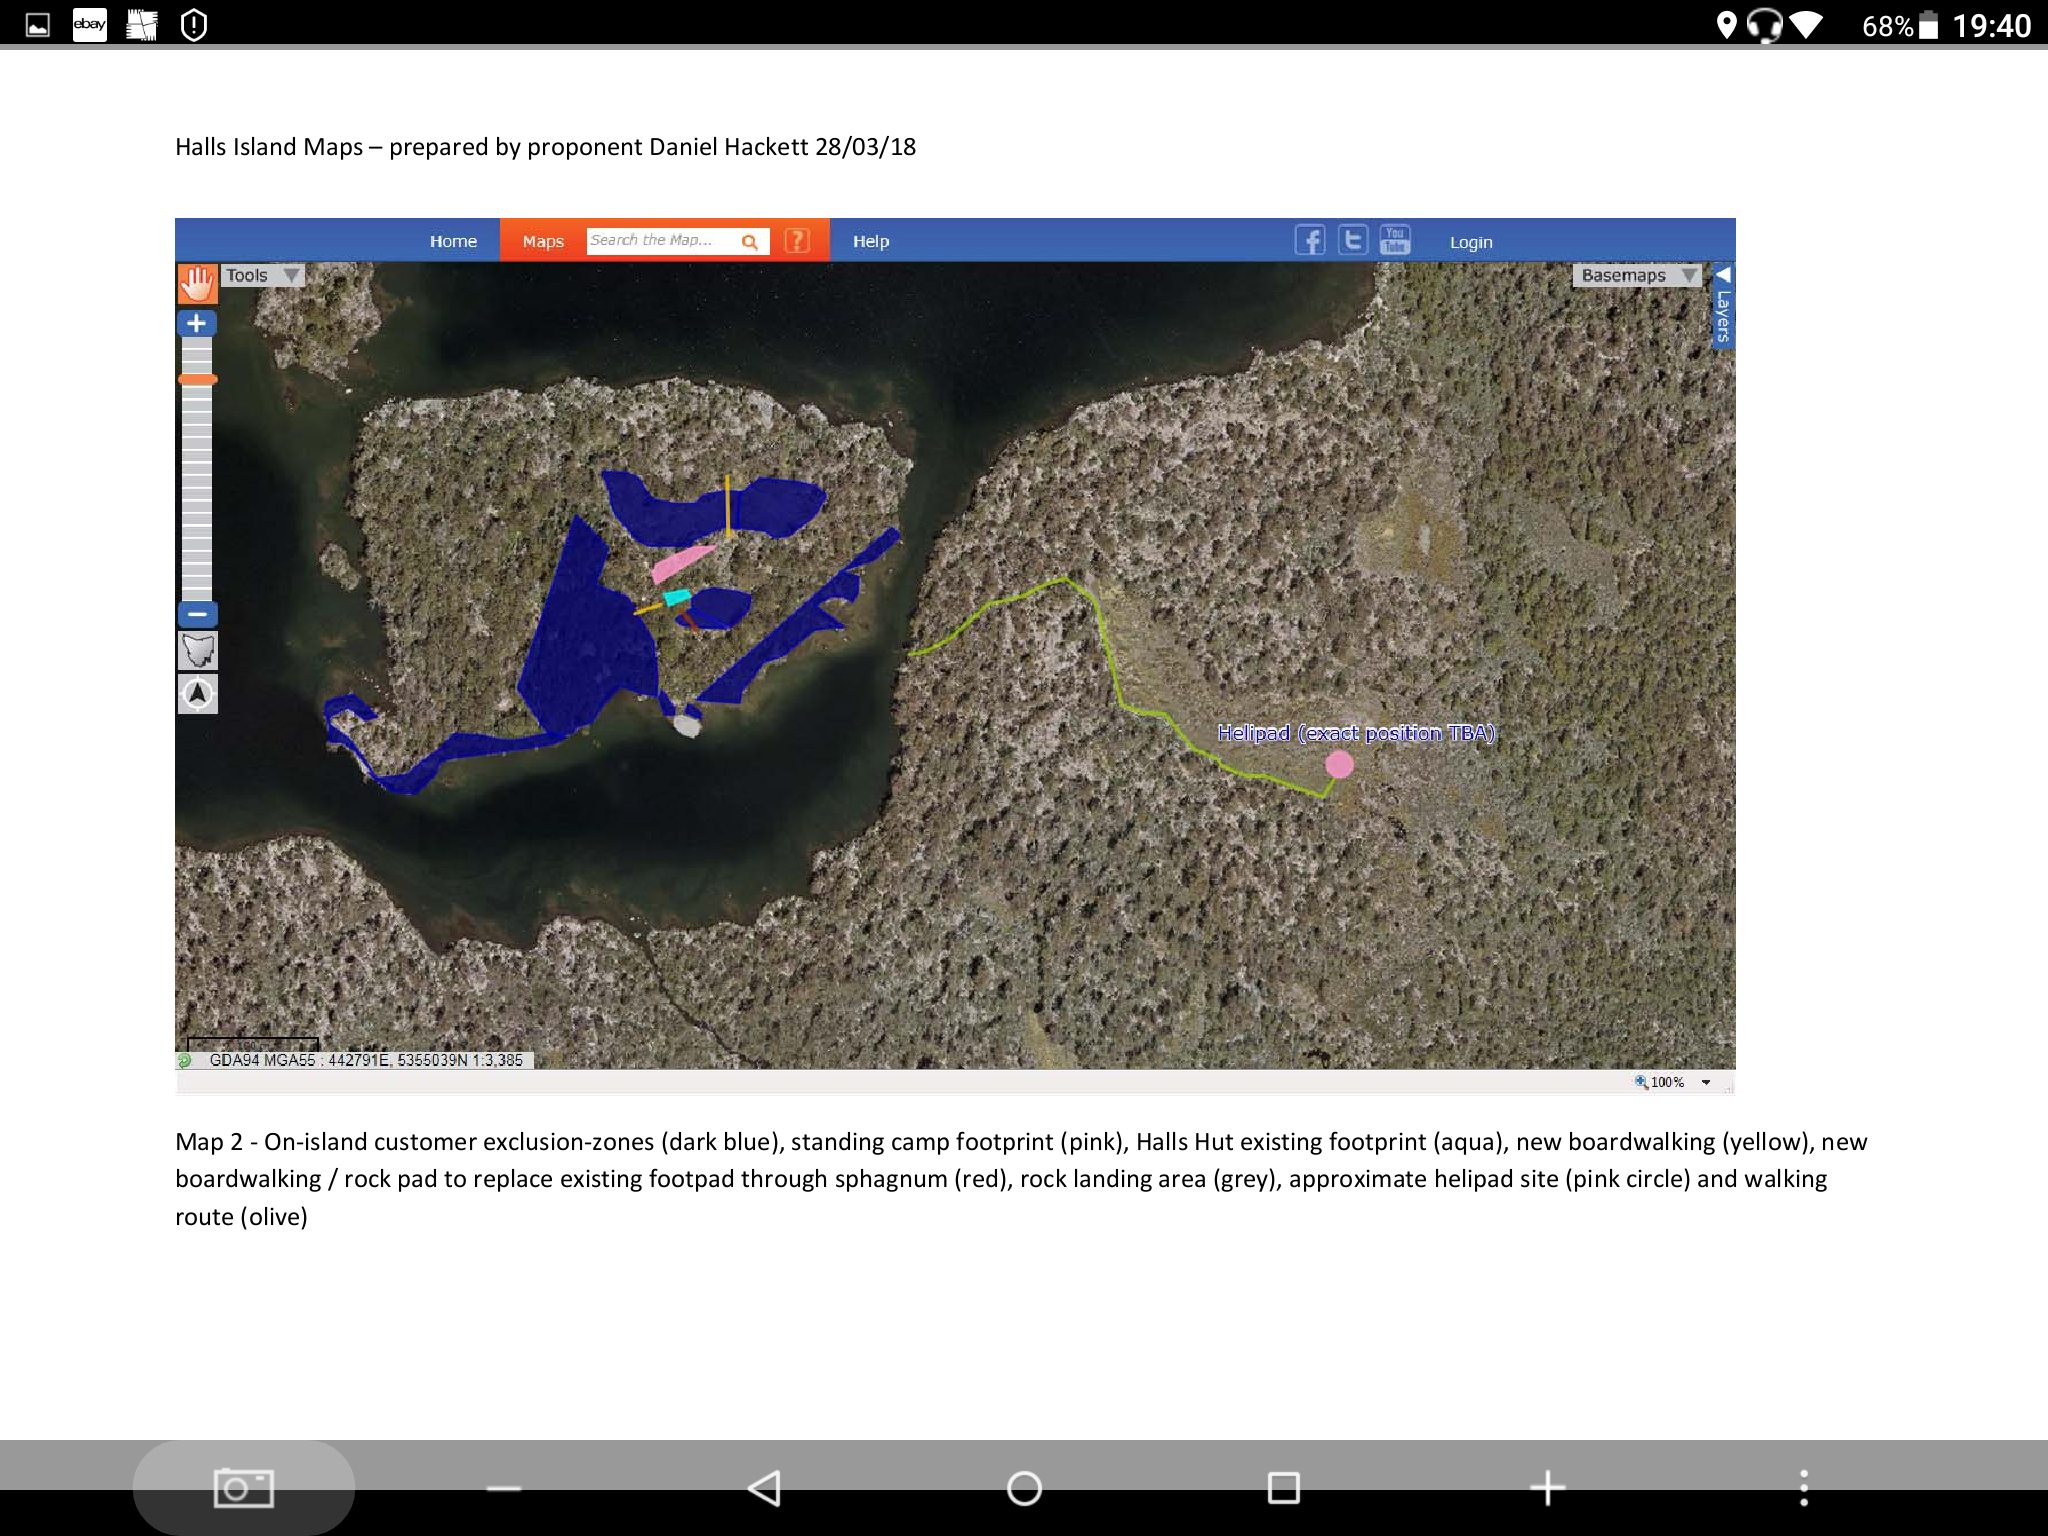Tap the eBay notification icon
Viewport: 2048px width, 1536px height.
(90, 24)
